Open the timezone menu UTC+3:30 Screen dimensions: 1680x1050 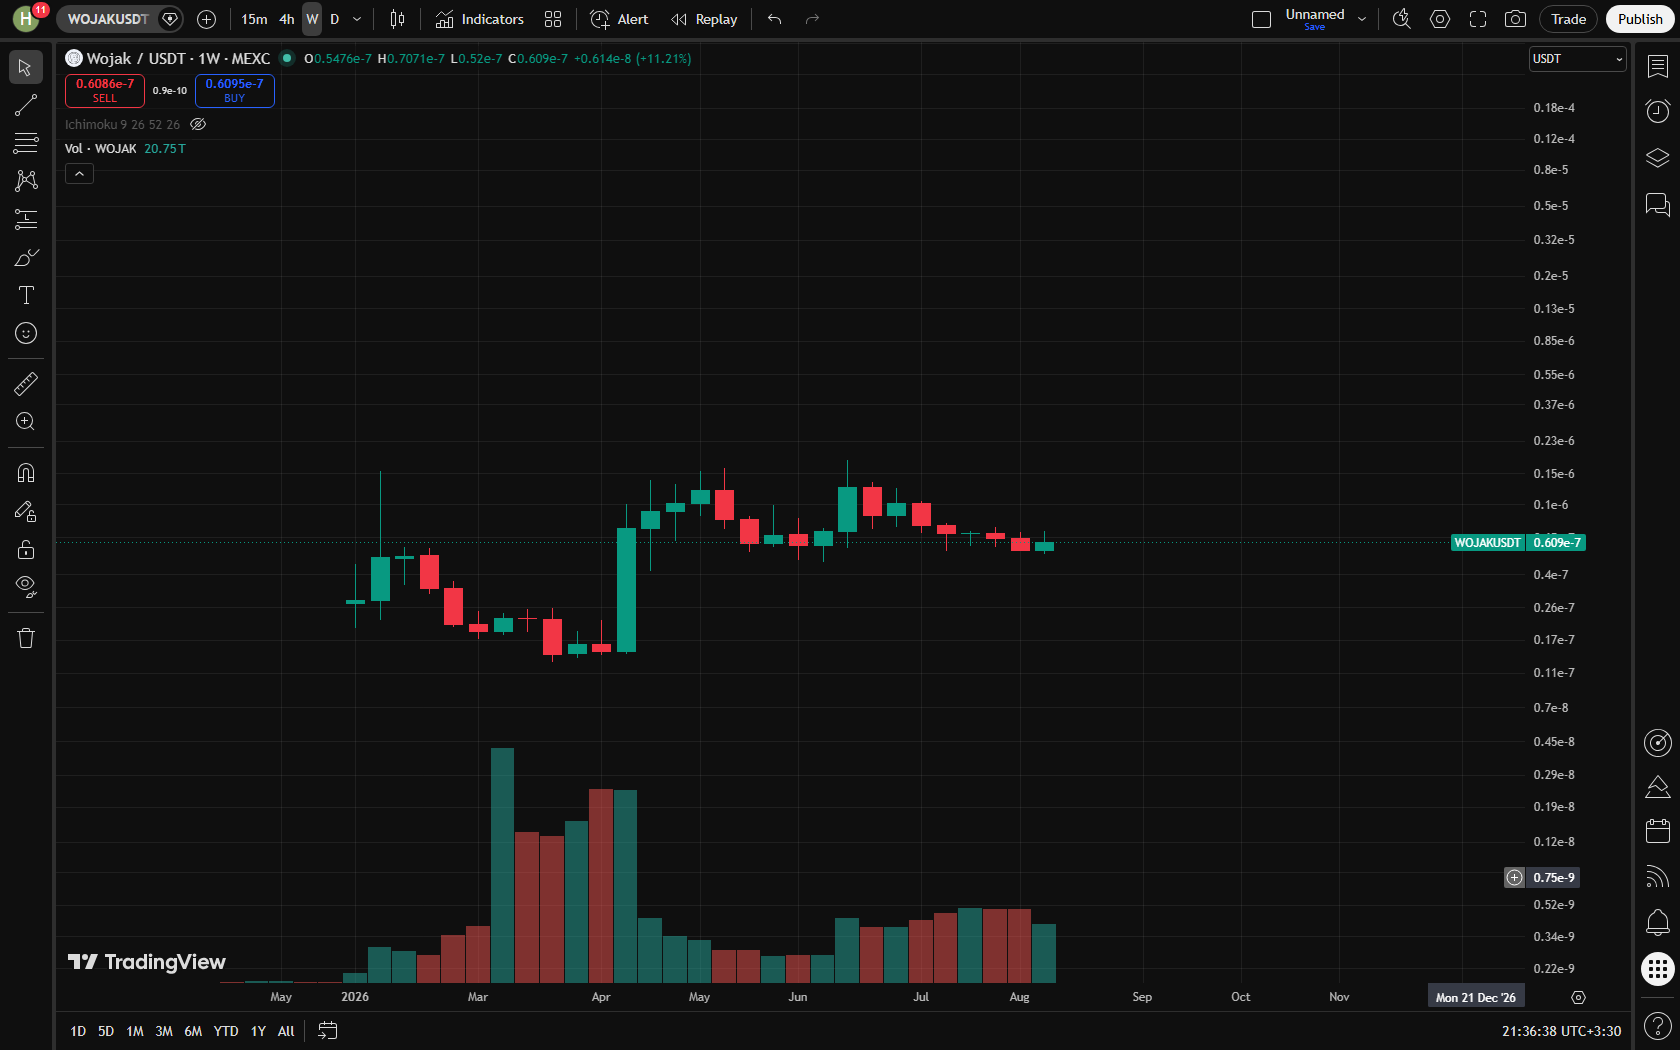point(1562,1031)
